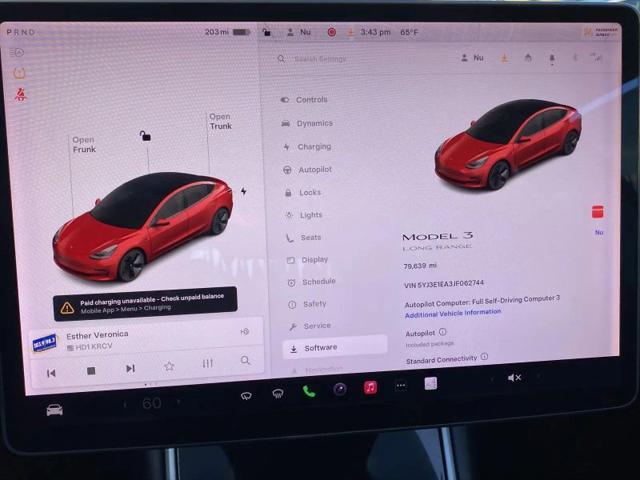The height and width of the screenshot is (480, 640).
Task: Tap the paid charging unavailable alert
Action: click(x=145, y=304)
